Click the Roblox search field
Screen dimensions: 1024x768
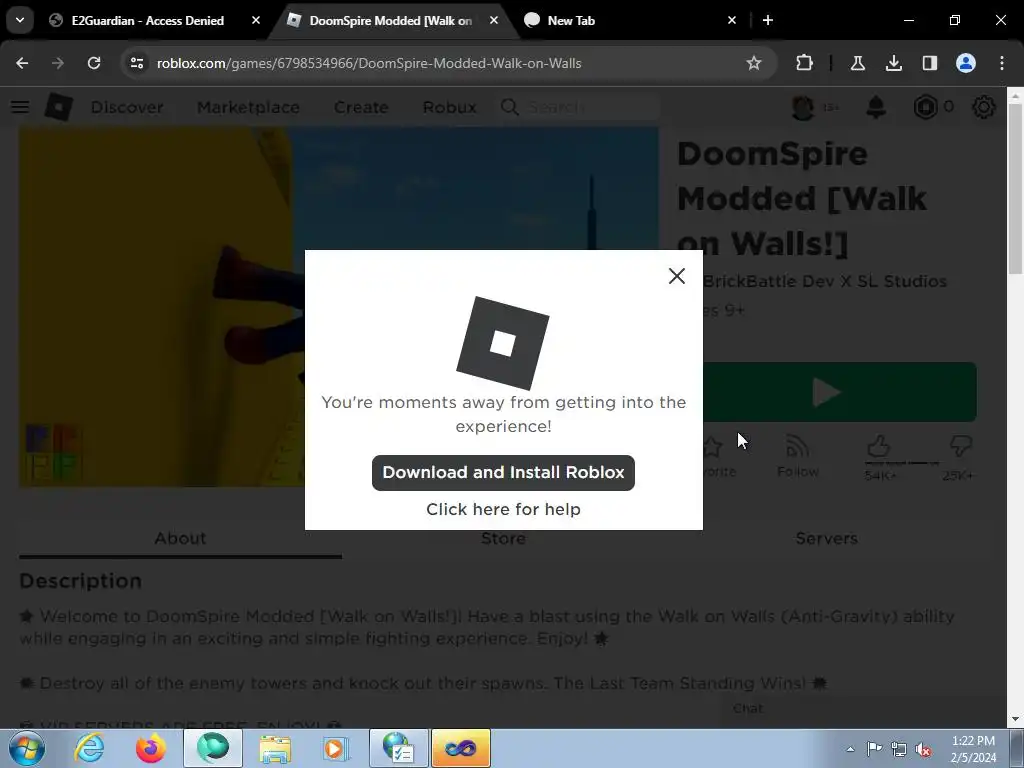580,107
